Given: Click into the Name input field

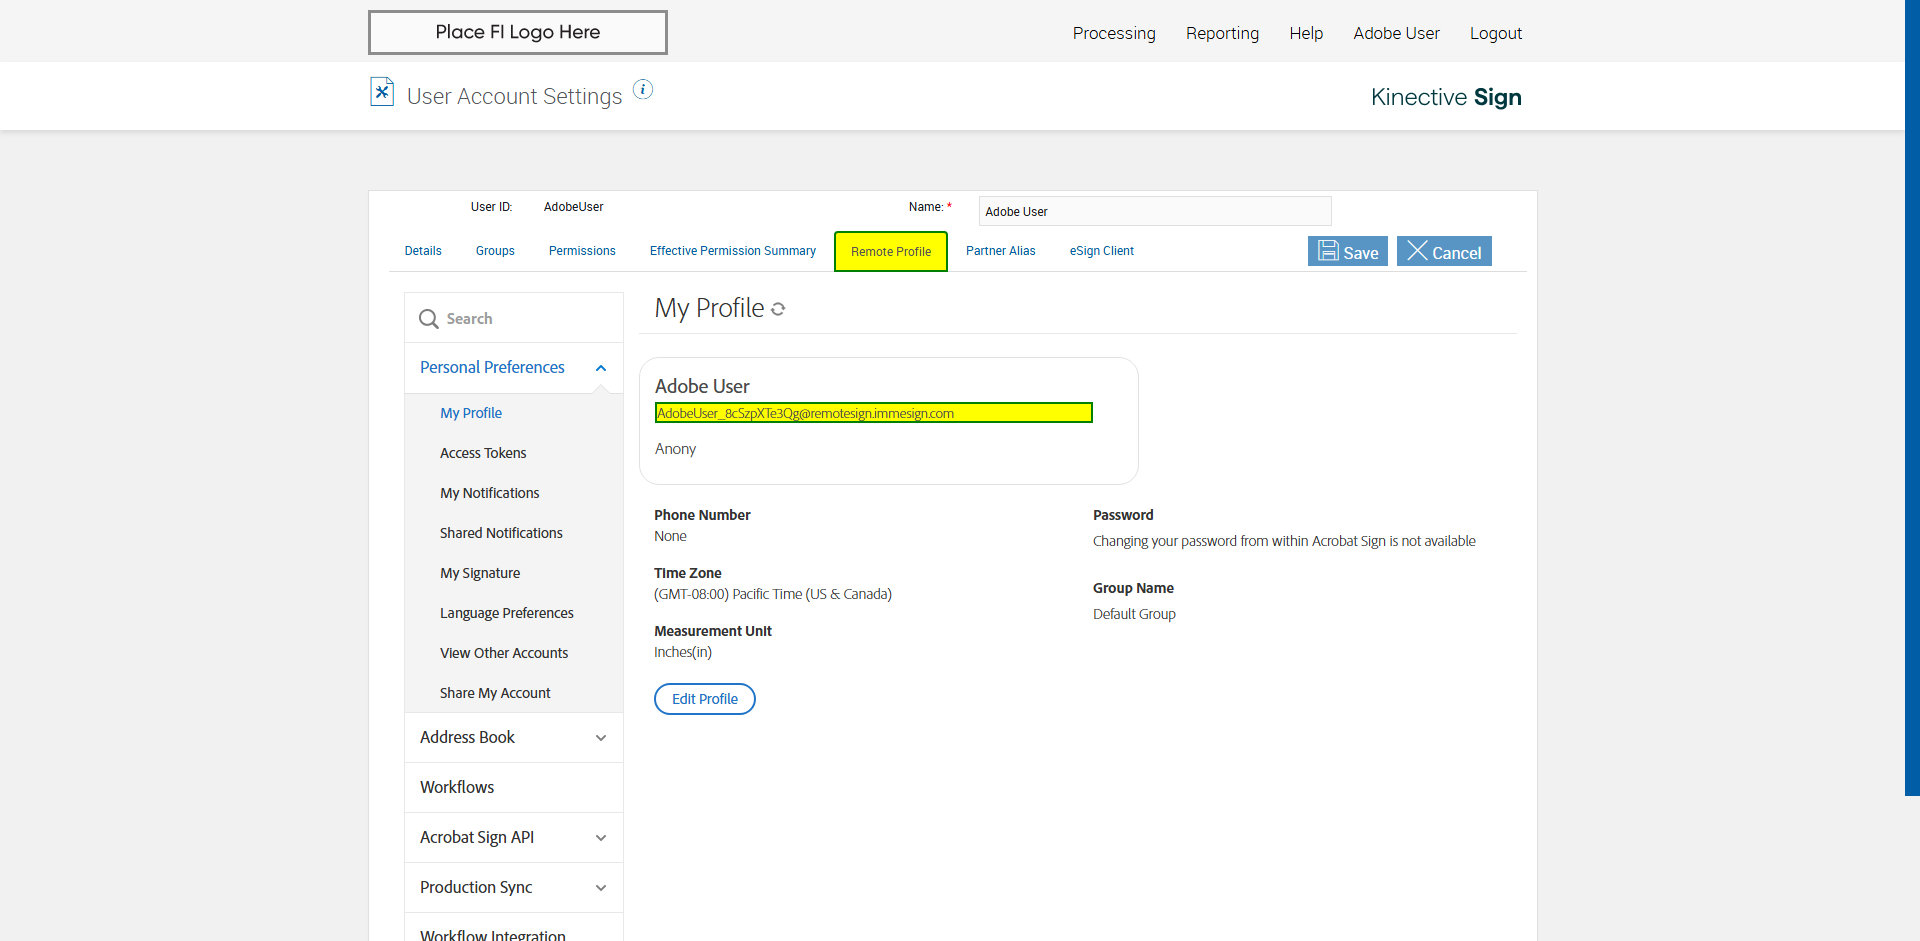Looking at the screenshot, I should (x=1154, y=211).
